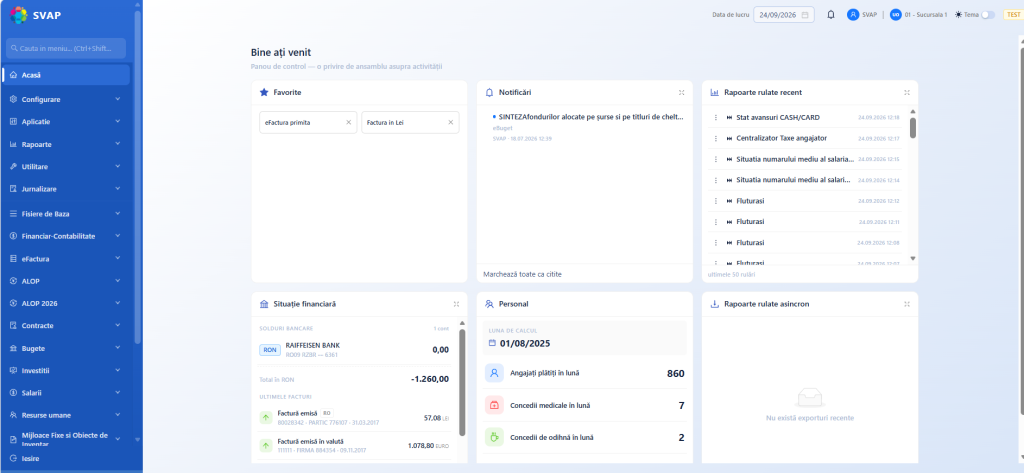The height and width of the screenshot is (473, 1024).
Task: Click the bell icon in Notificări header
Action: (489, 93)
